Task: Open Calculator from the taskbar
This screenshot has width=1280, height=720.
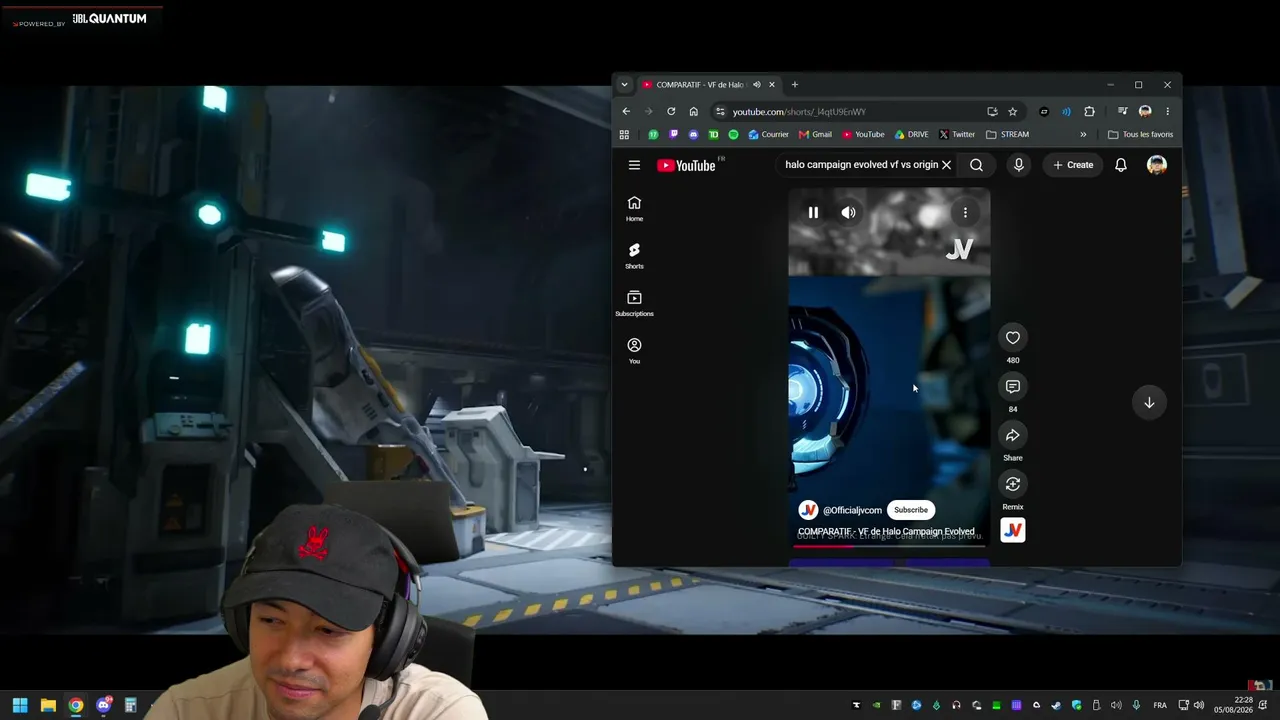Action: tap(130, 705)
